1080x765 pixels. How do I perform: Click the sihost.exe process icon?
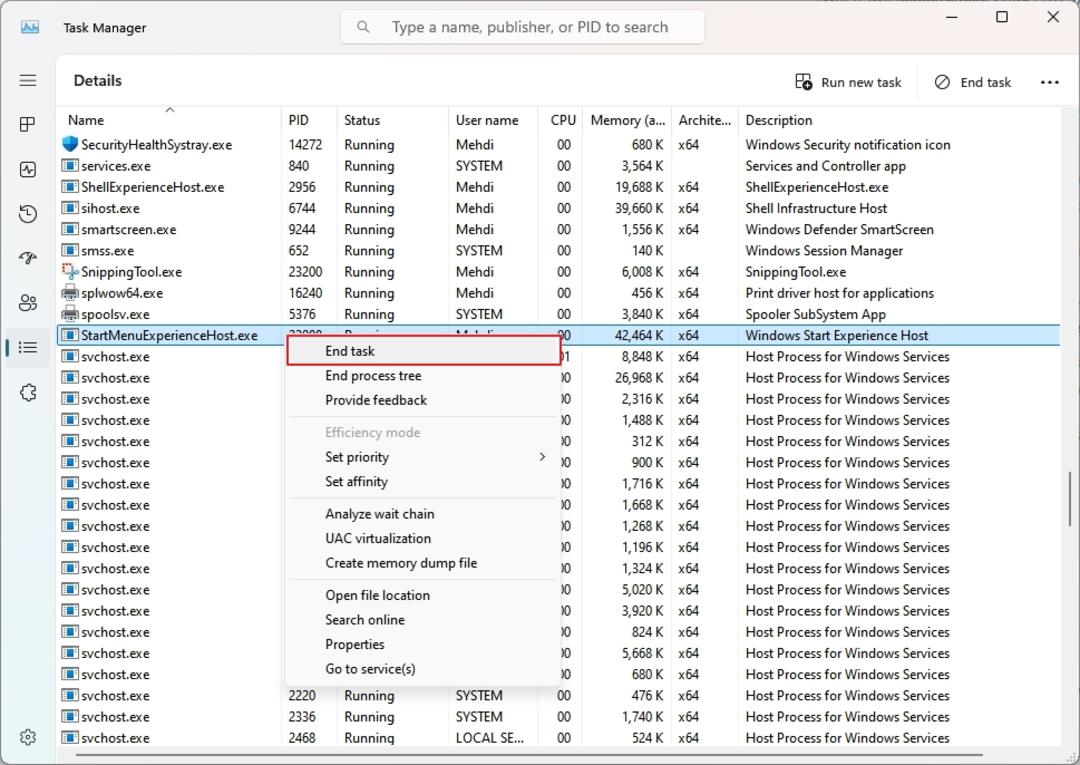coord(70,208)
